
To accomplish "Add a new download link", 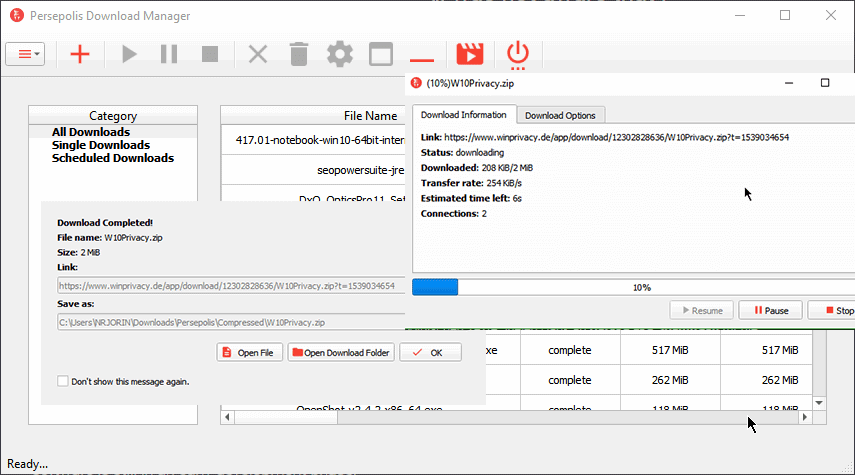I will click(80, 54).
